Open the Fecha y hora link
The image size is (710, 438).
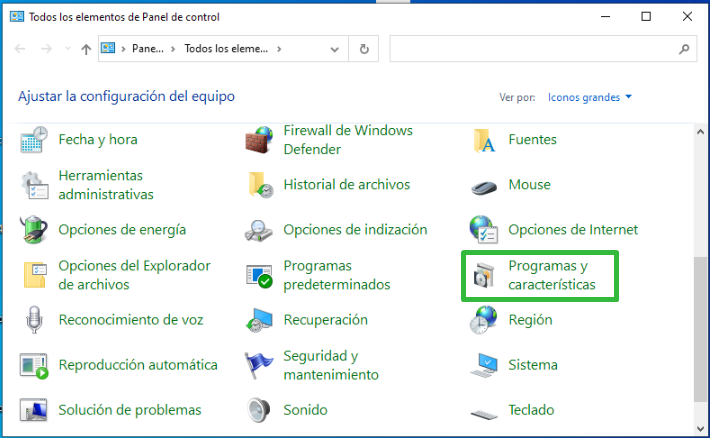tap(98, 140)
